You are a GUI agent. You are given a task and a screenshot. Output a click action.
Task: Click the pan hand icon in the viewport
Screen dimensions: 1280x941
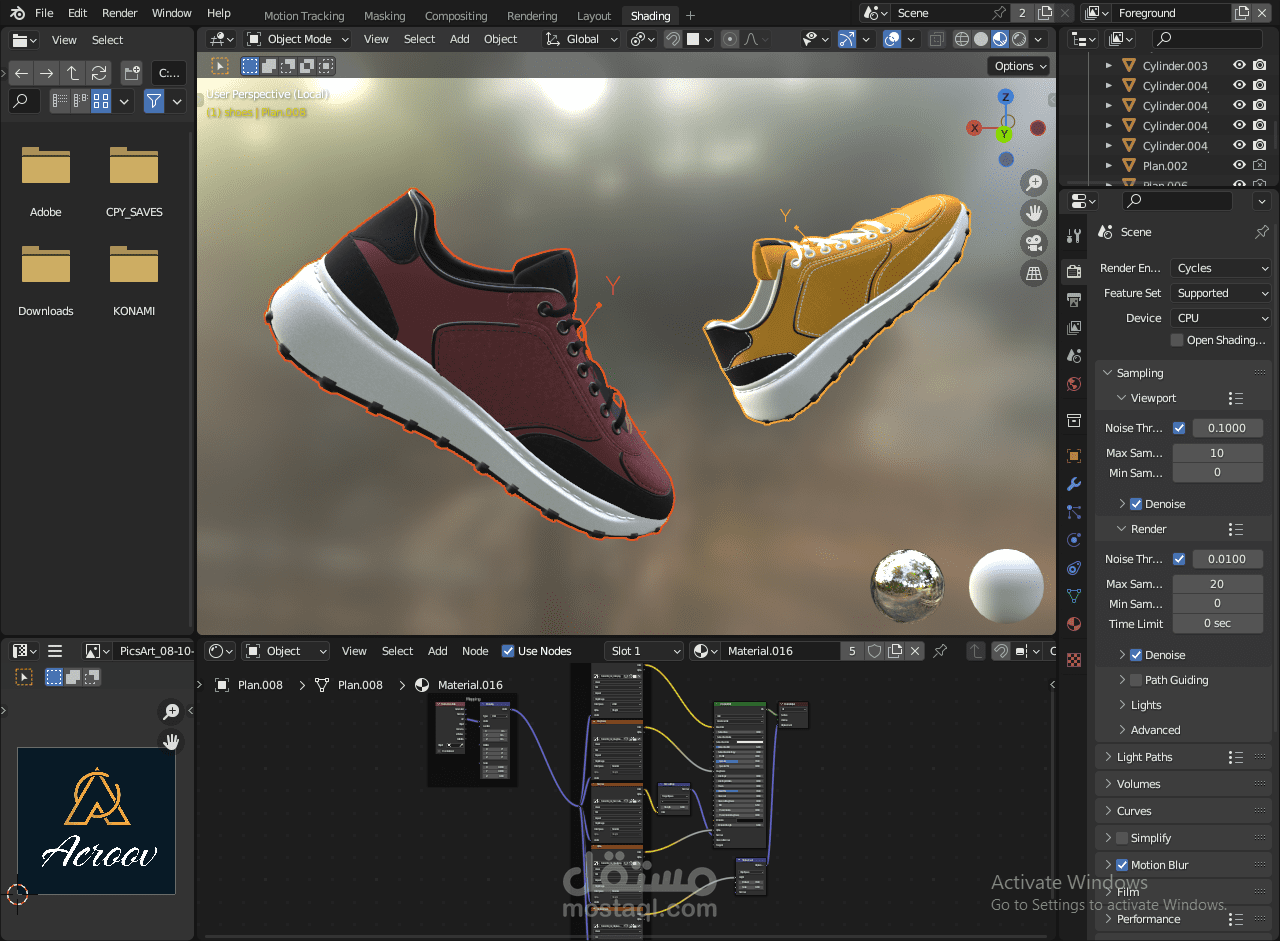pos(1034,213)
